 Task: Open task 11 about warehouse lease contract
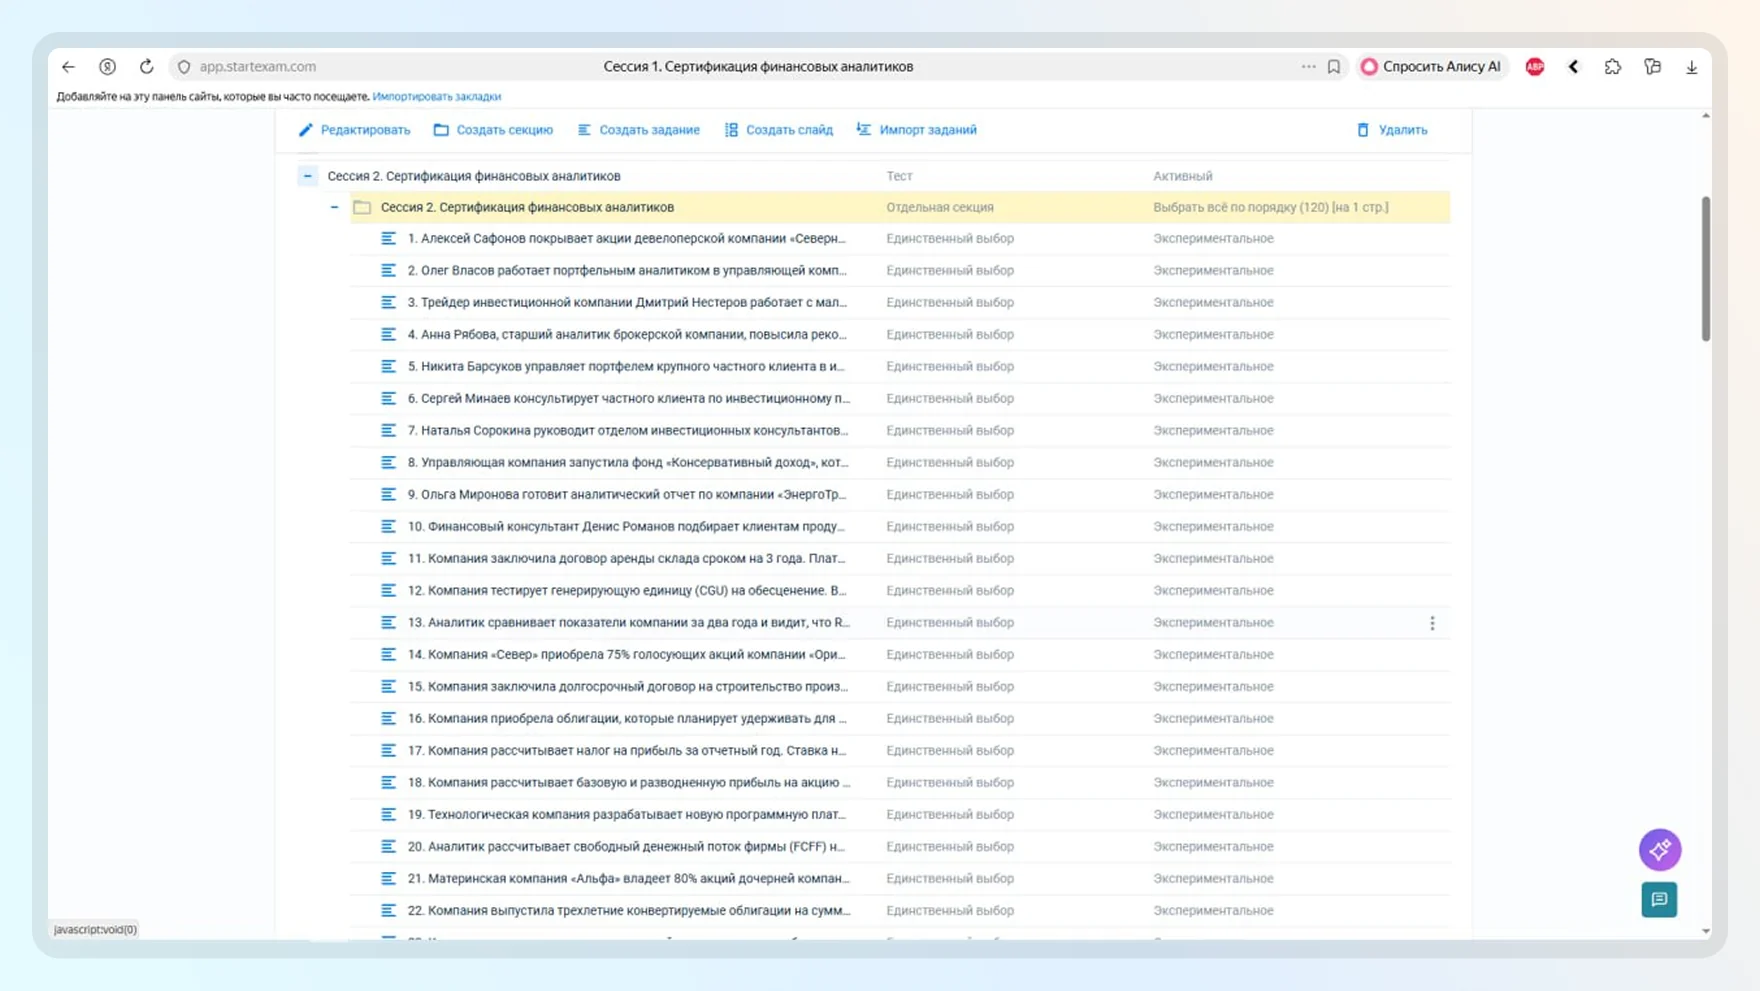pyautogui.click(x=626, y=559)
